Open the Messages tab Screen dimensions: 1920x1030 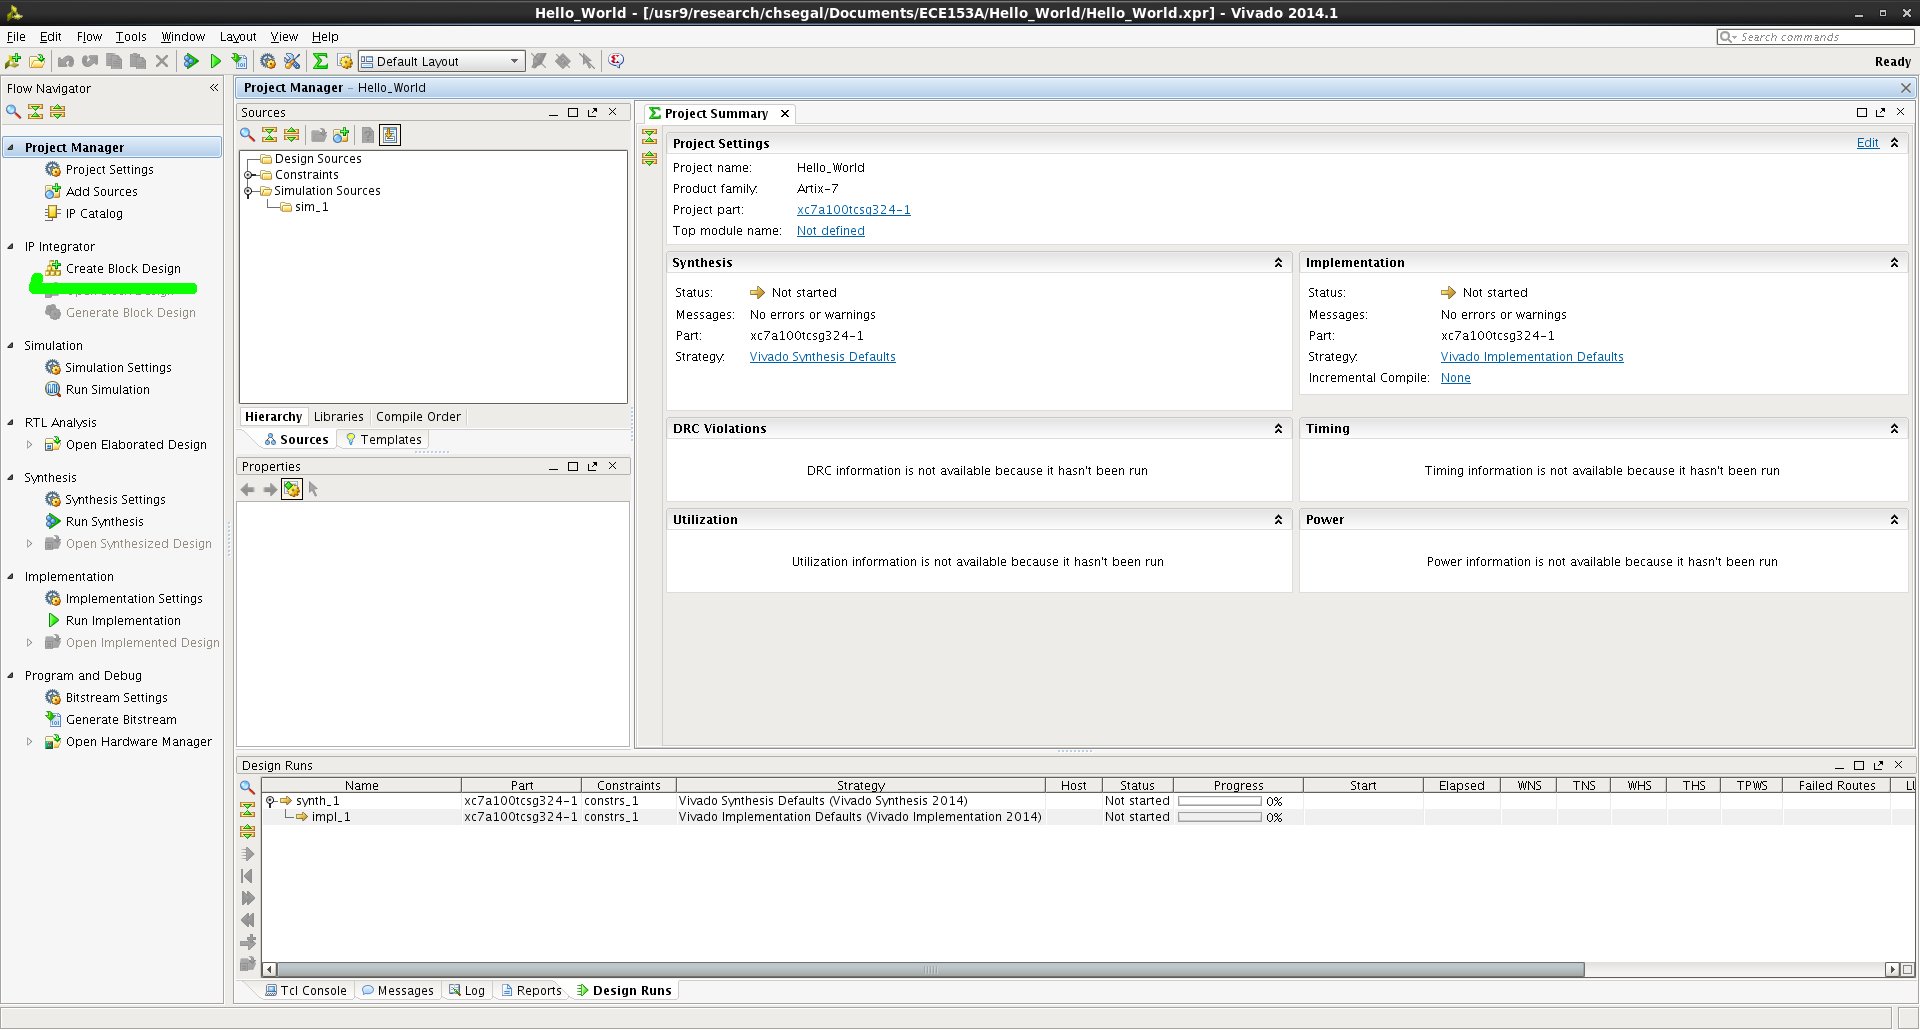click(x=397, y=991)
